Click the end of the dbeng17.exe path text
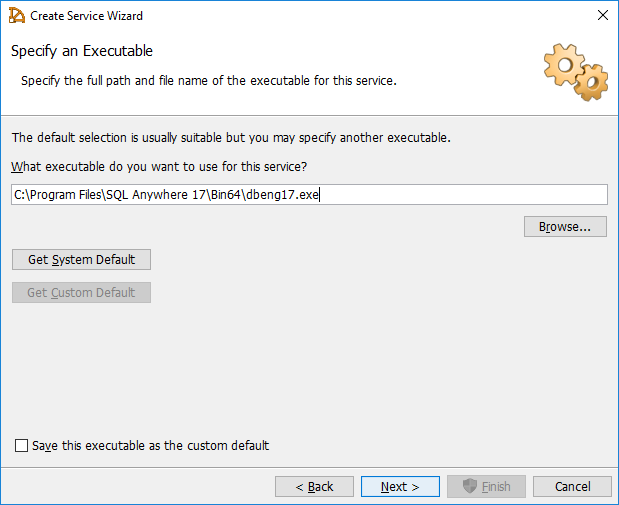619x505 pixels. point(319,195)
